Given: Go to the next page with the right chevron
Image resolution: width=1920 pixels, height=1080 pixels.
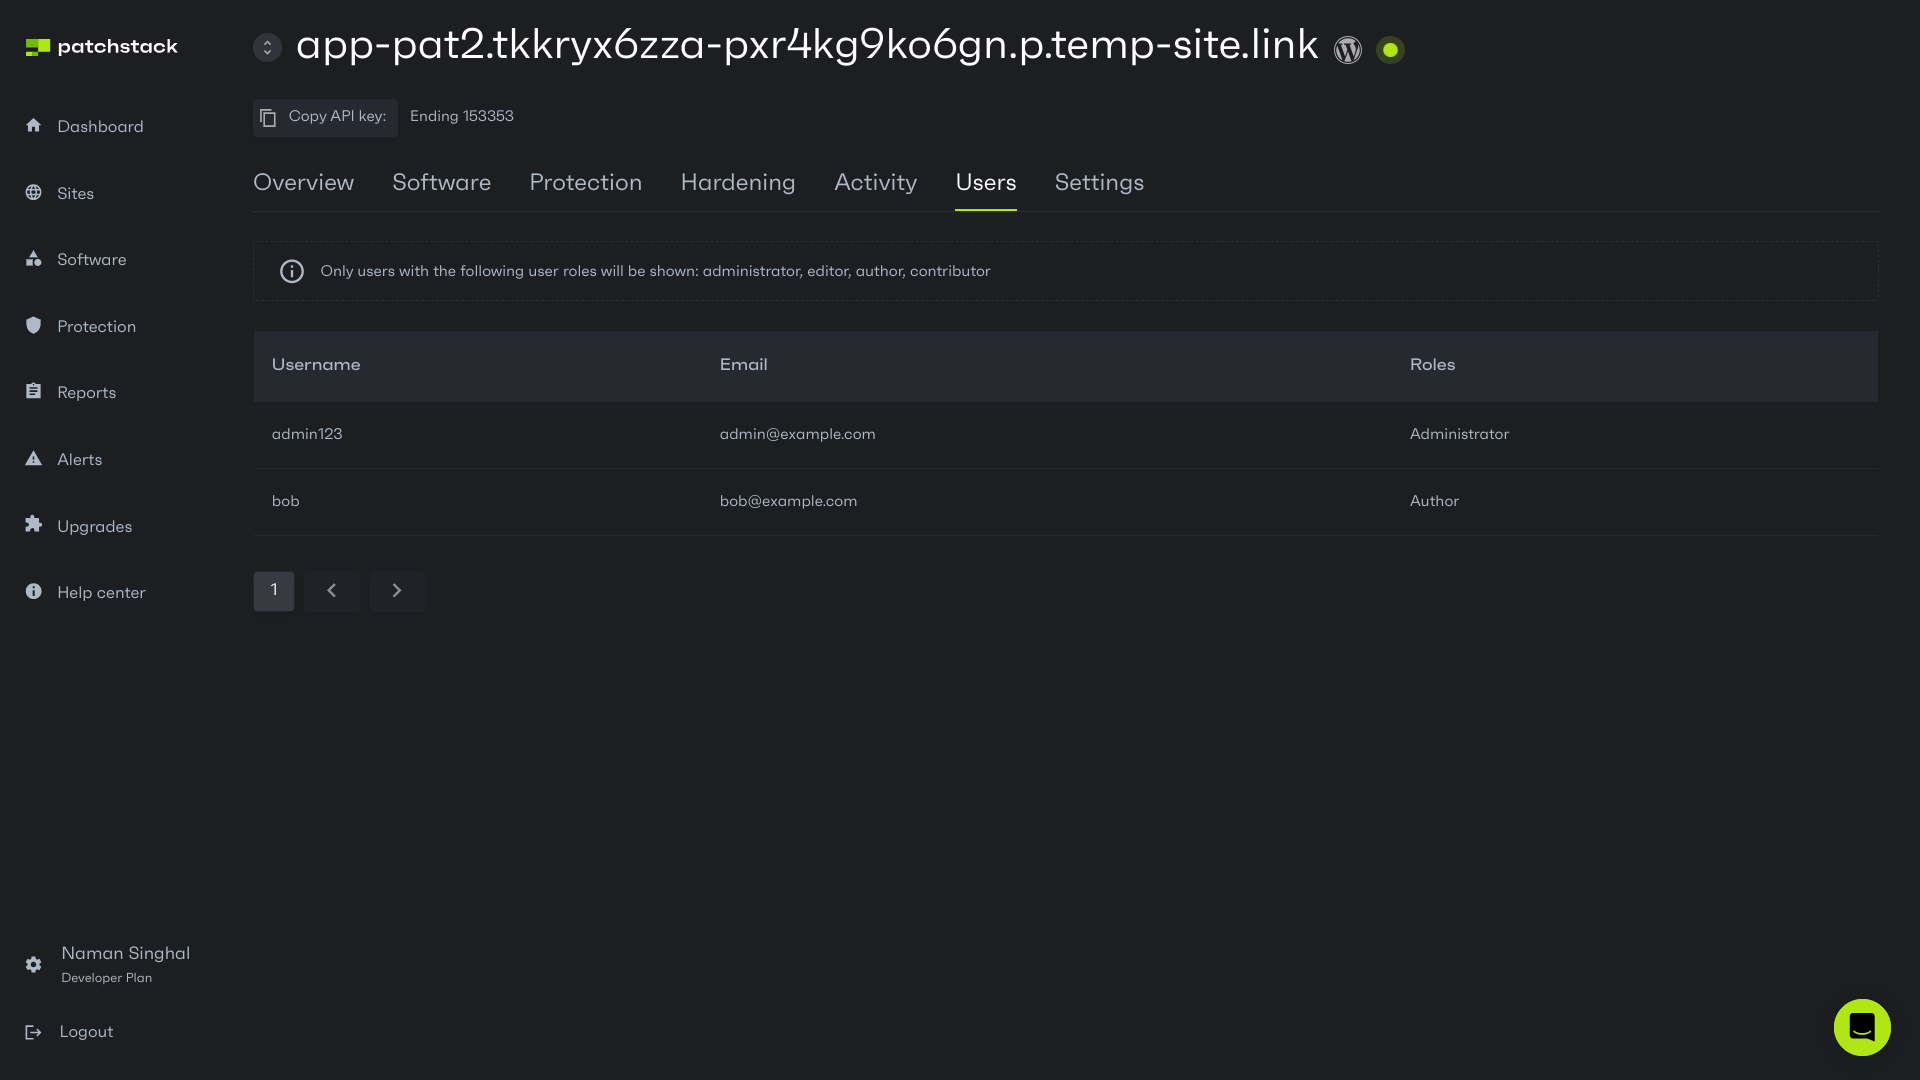Looking at the screenshot, I should [396, 590].
